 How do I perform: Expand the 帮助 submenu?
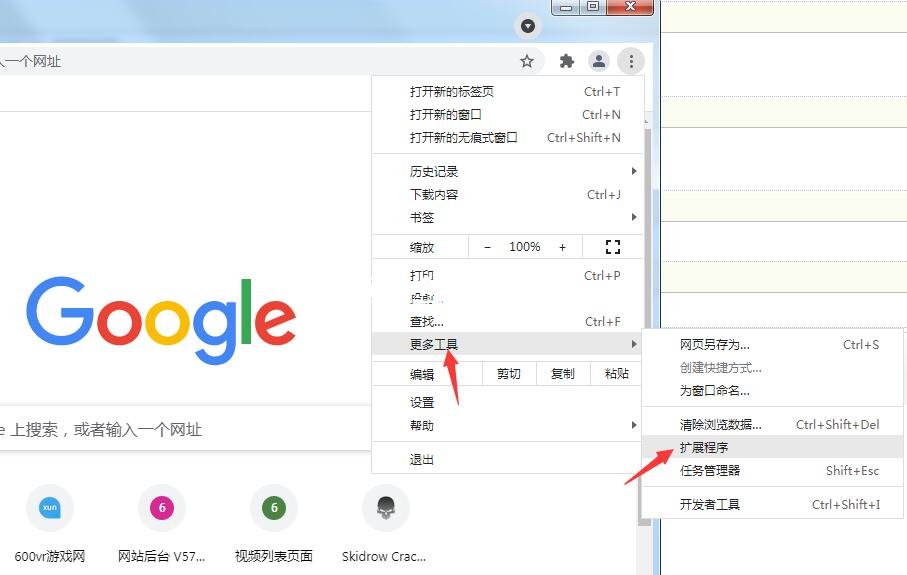pyautogui.click(x=507, y=426)
